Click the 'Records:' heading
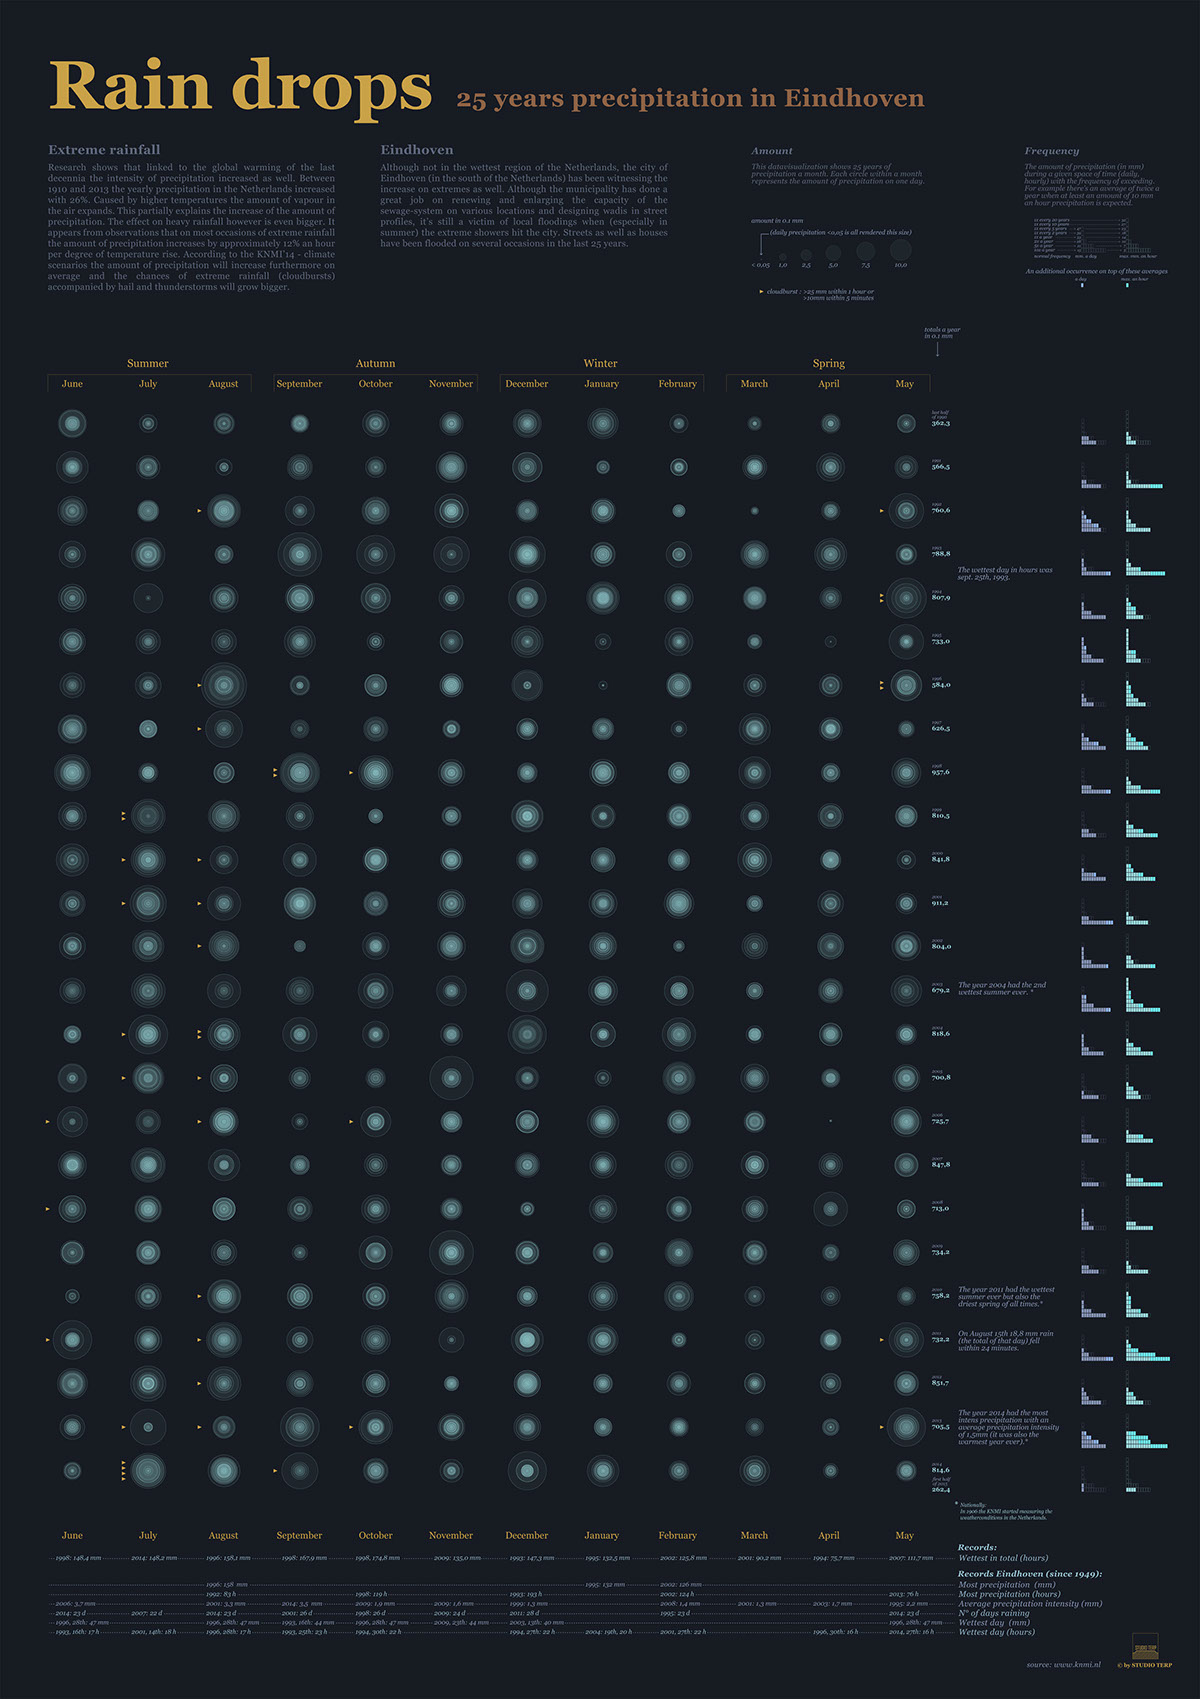Image resolution: width=1200 pixels, height=1699 pixels. tap(977, 1548)
